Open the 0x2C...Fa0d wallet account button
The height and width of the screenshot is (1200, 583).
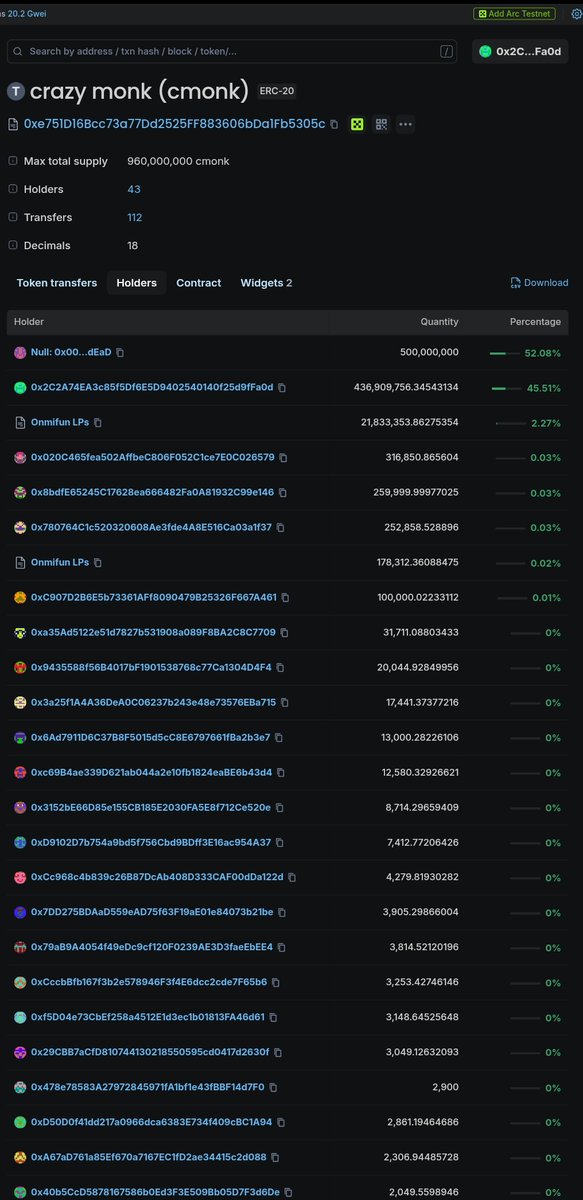[520, 51]
